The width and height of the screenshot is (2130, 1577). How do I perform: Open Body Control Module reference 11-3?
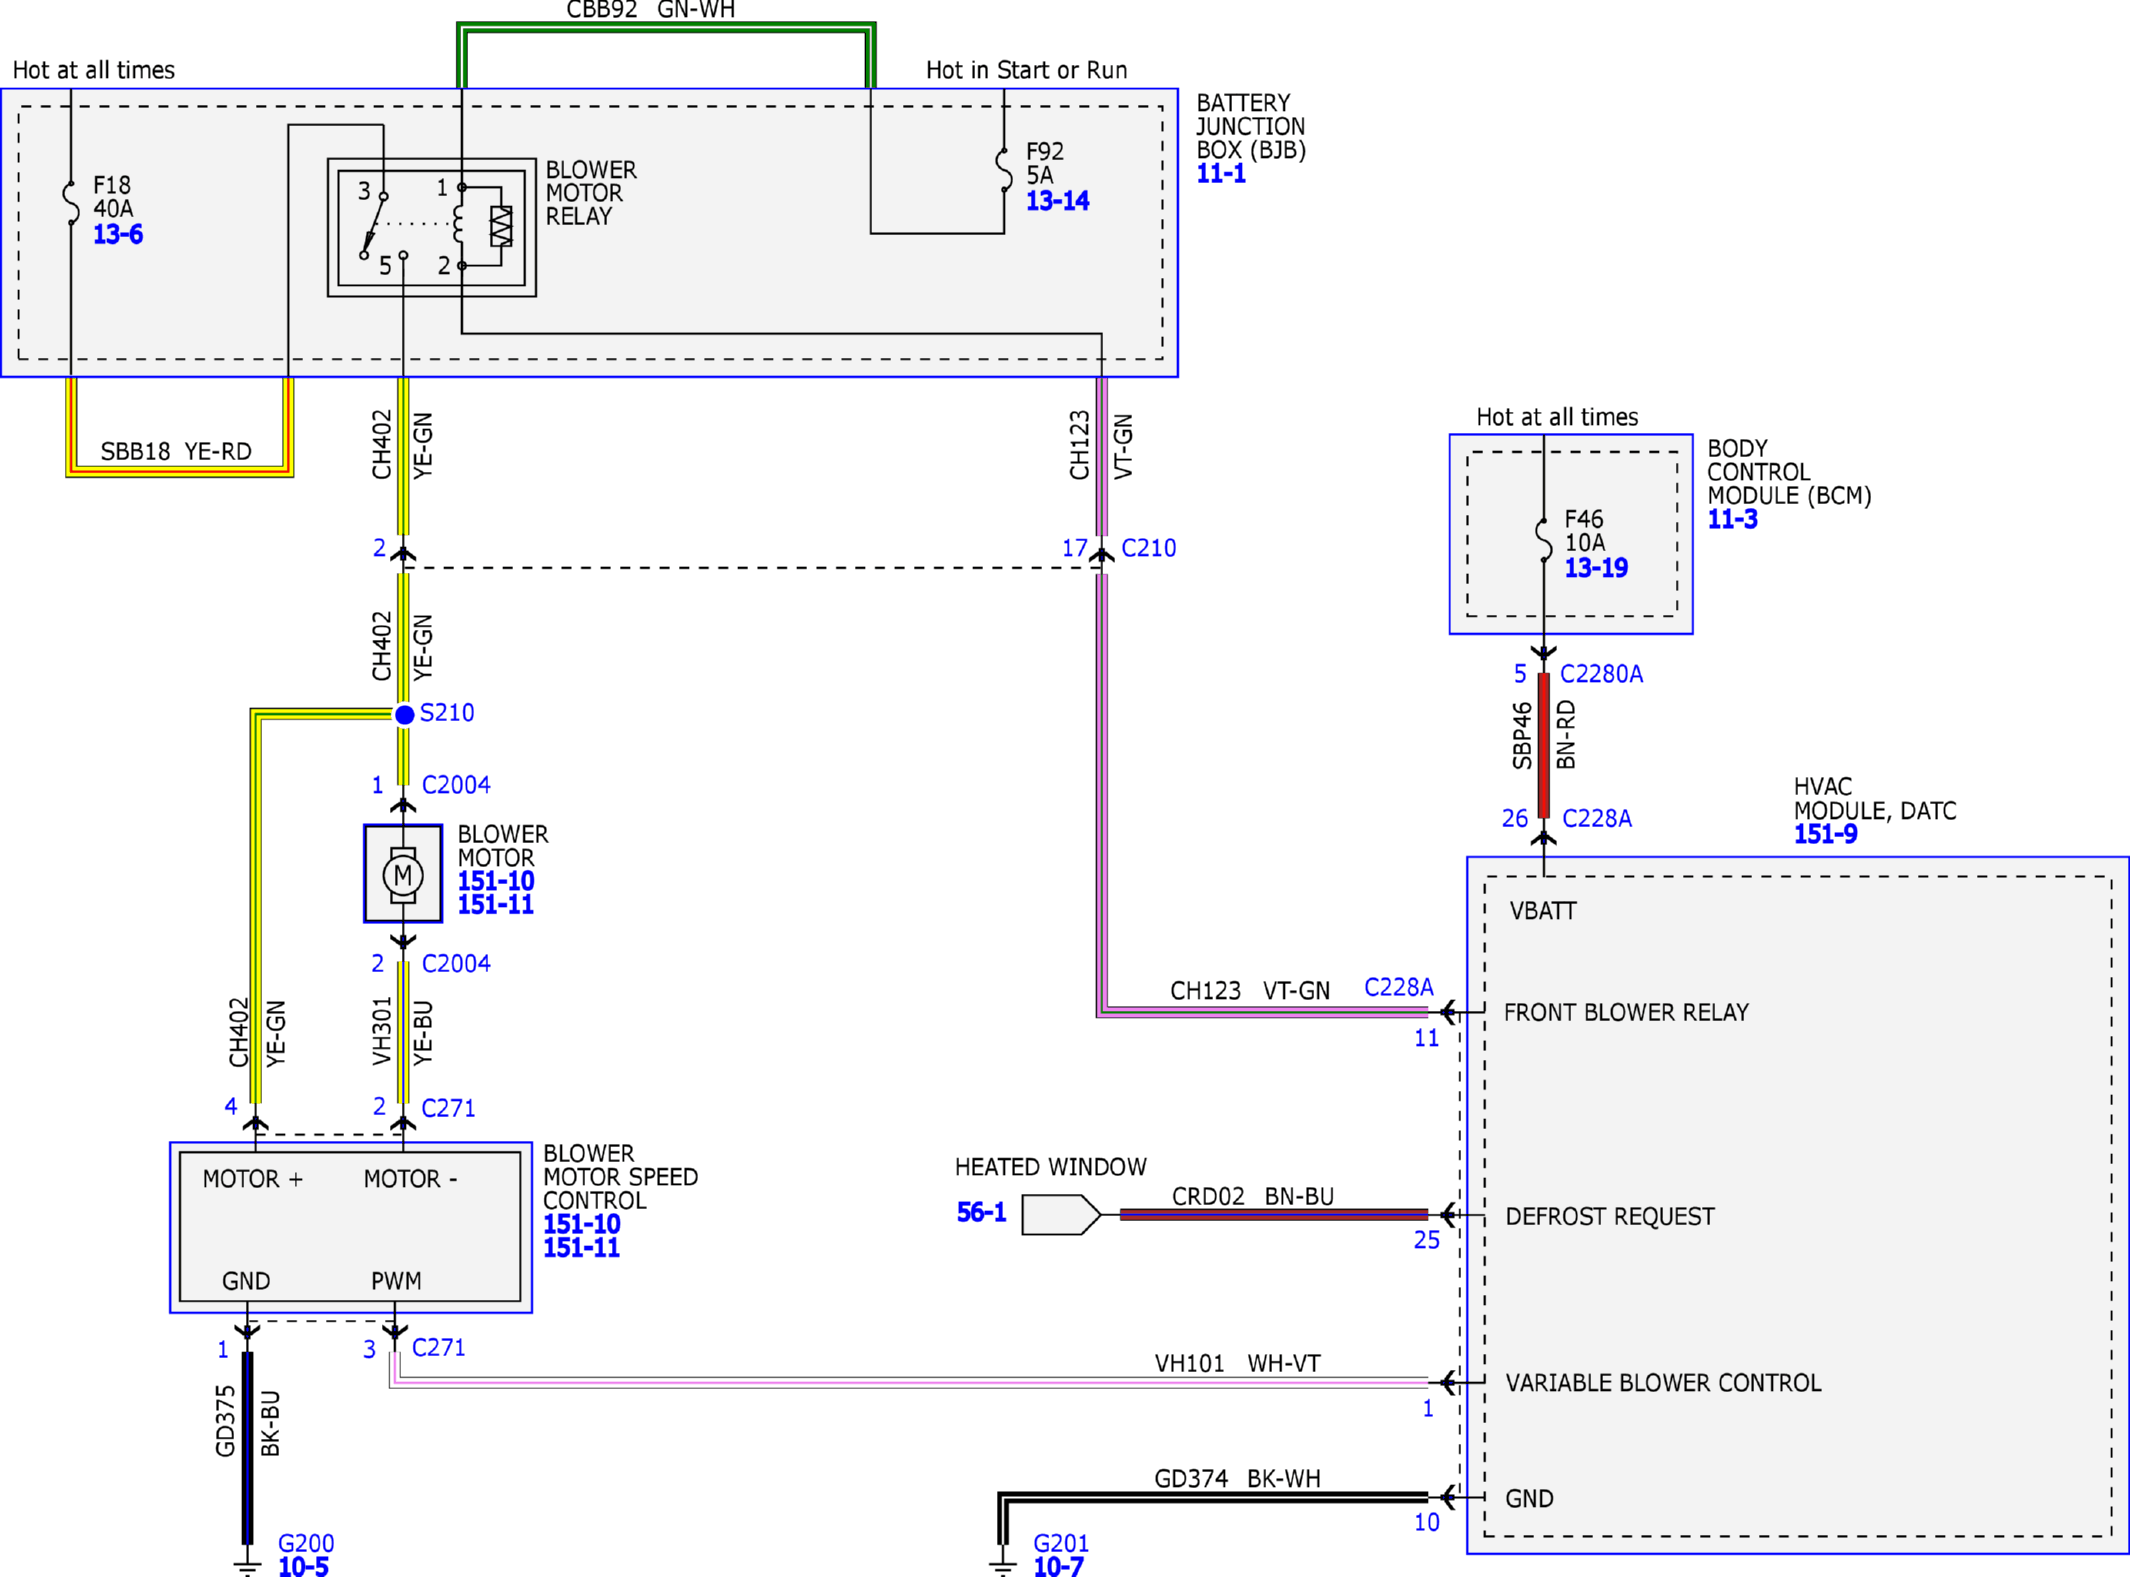coord(1732,520)
